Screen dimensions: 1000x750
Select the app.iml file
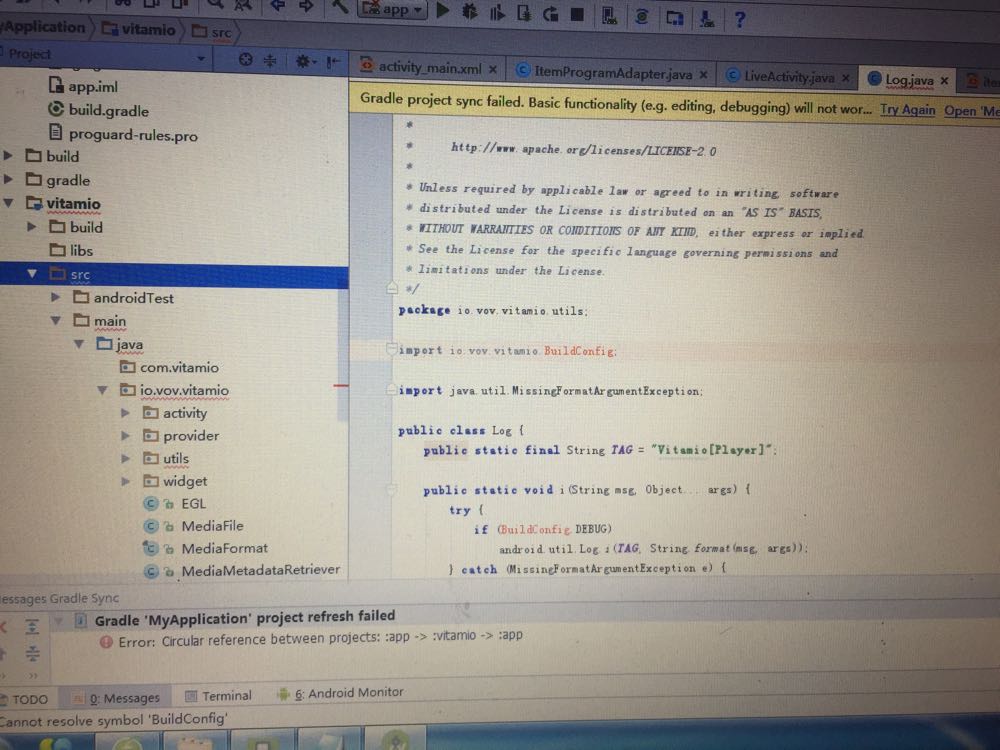click(x=83, y=86)
